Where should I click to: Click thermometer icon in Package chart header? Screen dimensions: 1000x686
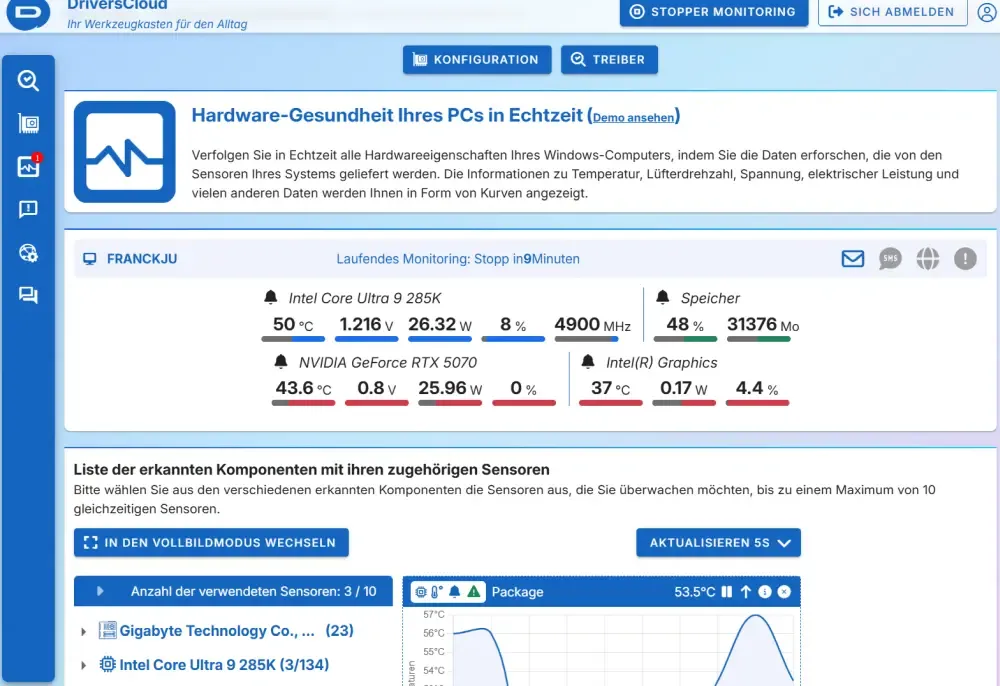[x=437, y=592]
